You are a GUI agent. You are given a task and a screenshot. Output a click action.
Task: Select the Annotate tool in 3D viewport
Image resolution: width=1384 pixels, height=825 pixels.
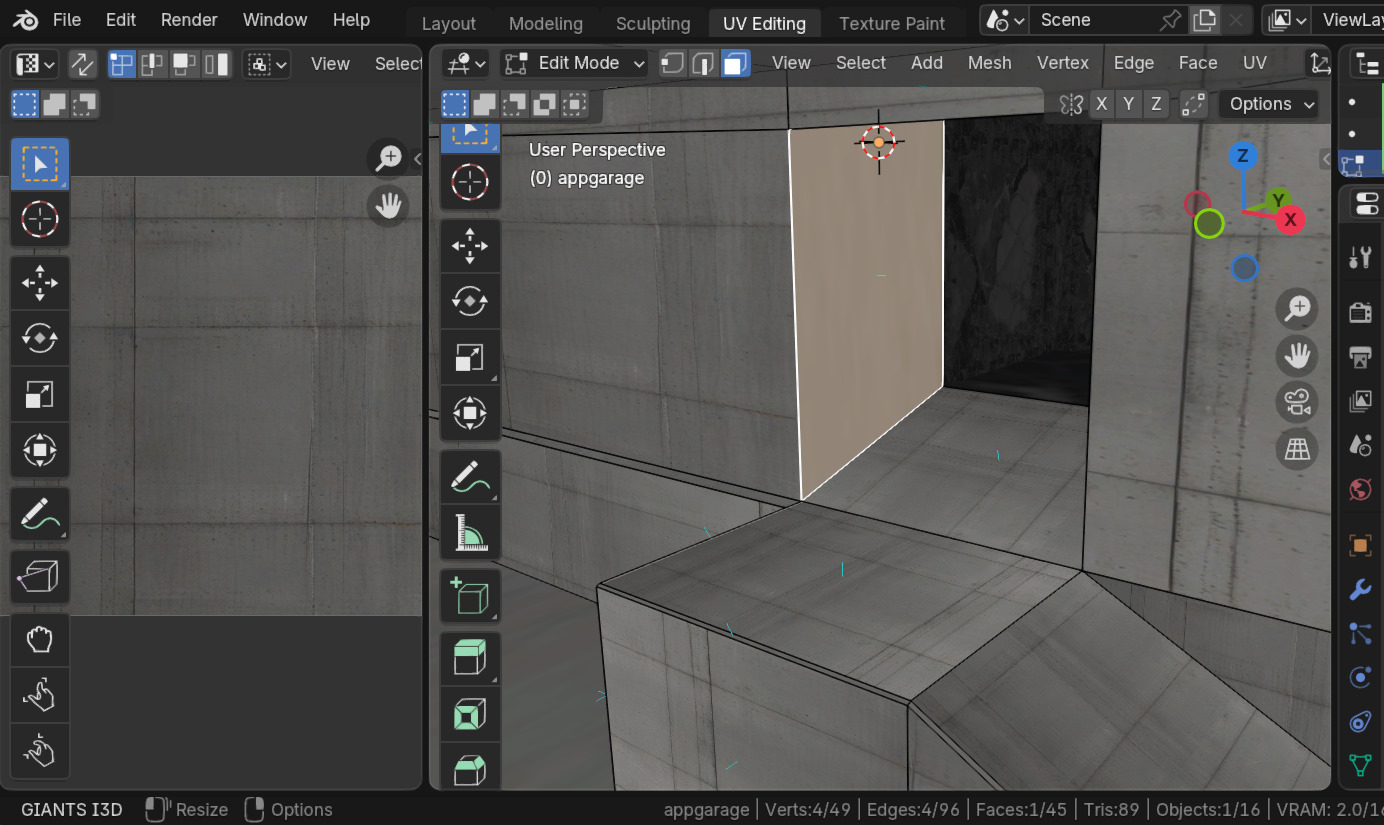(470, 476)
